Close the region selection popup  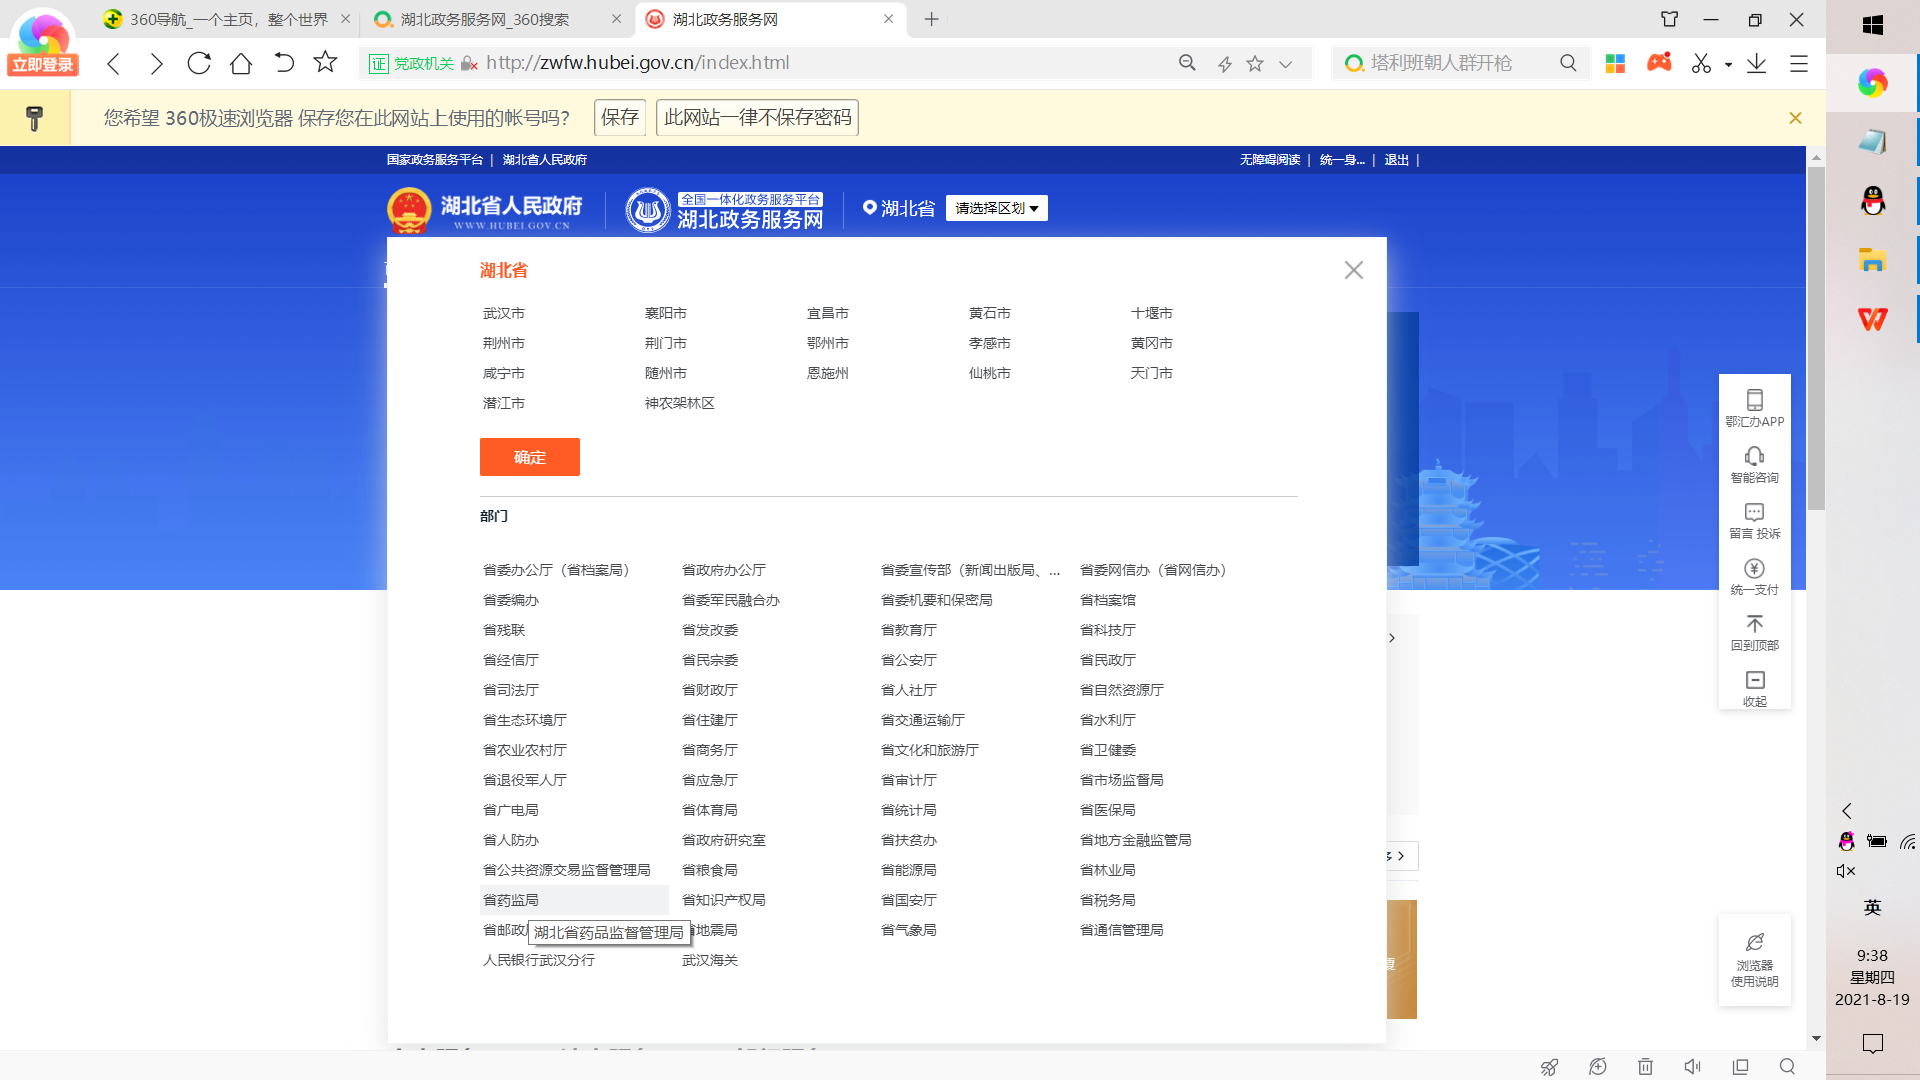[1354, 270]
